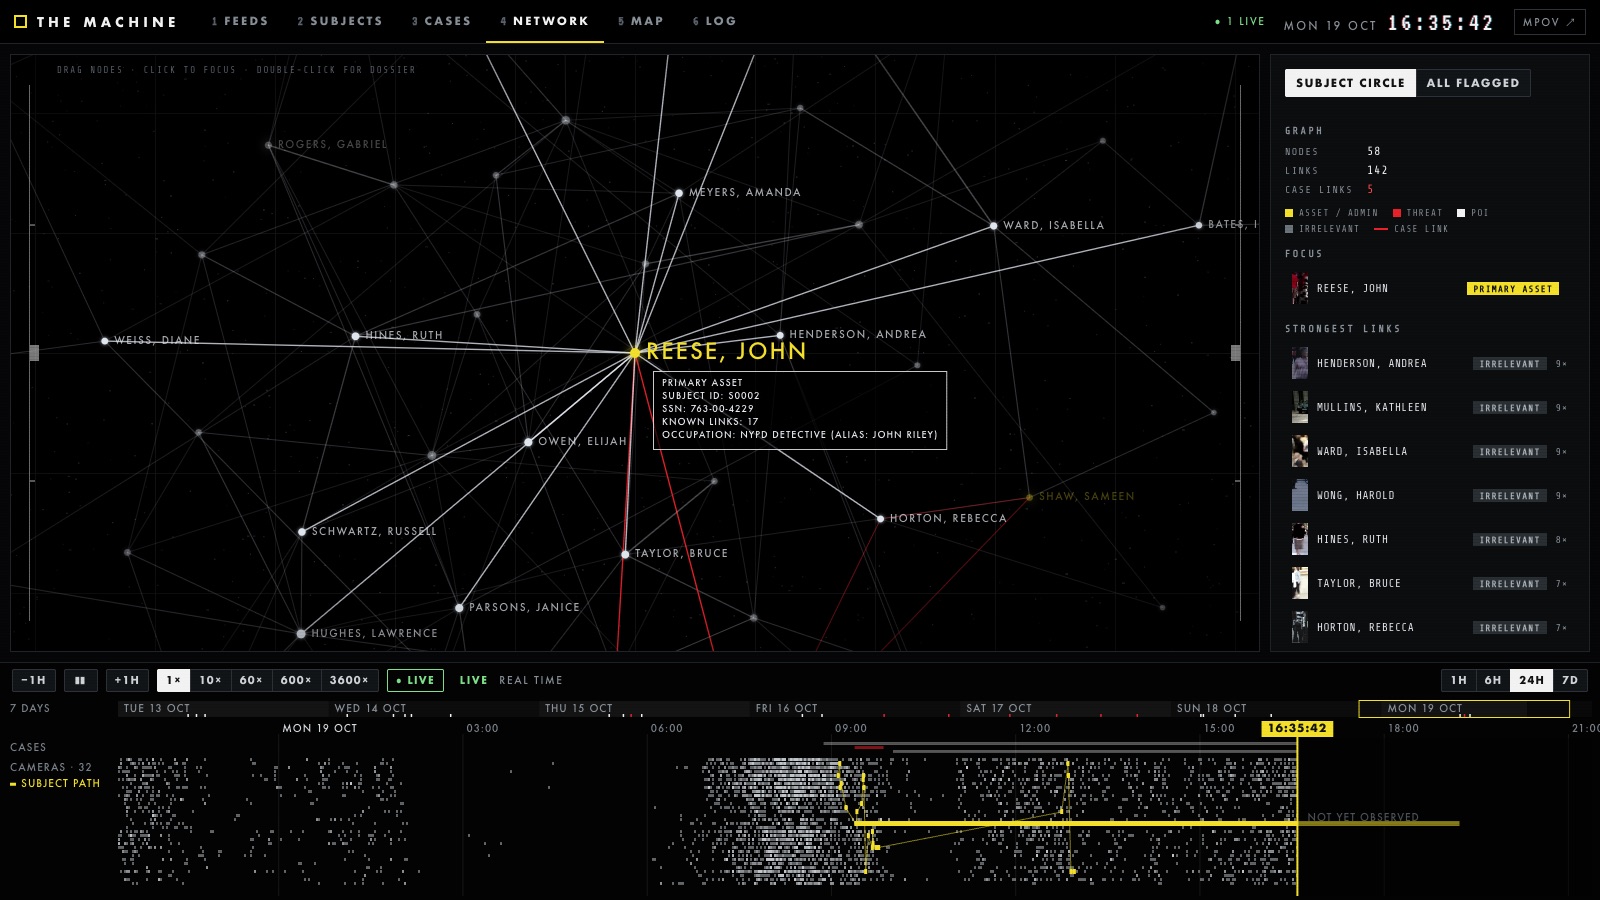Viewport: 1600px width, 900px height.
Task: Click Cameras 32 timeline row label
Action: tap(51, 768)
